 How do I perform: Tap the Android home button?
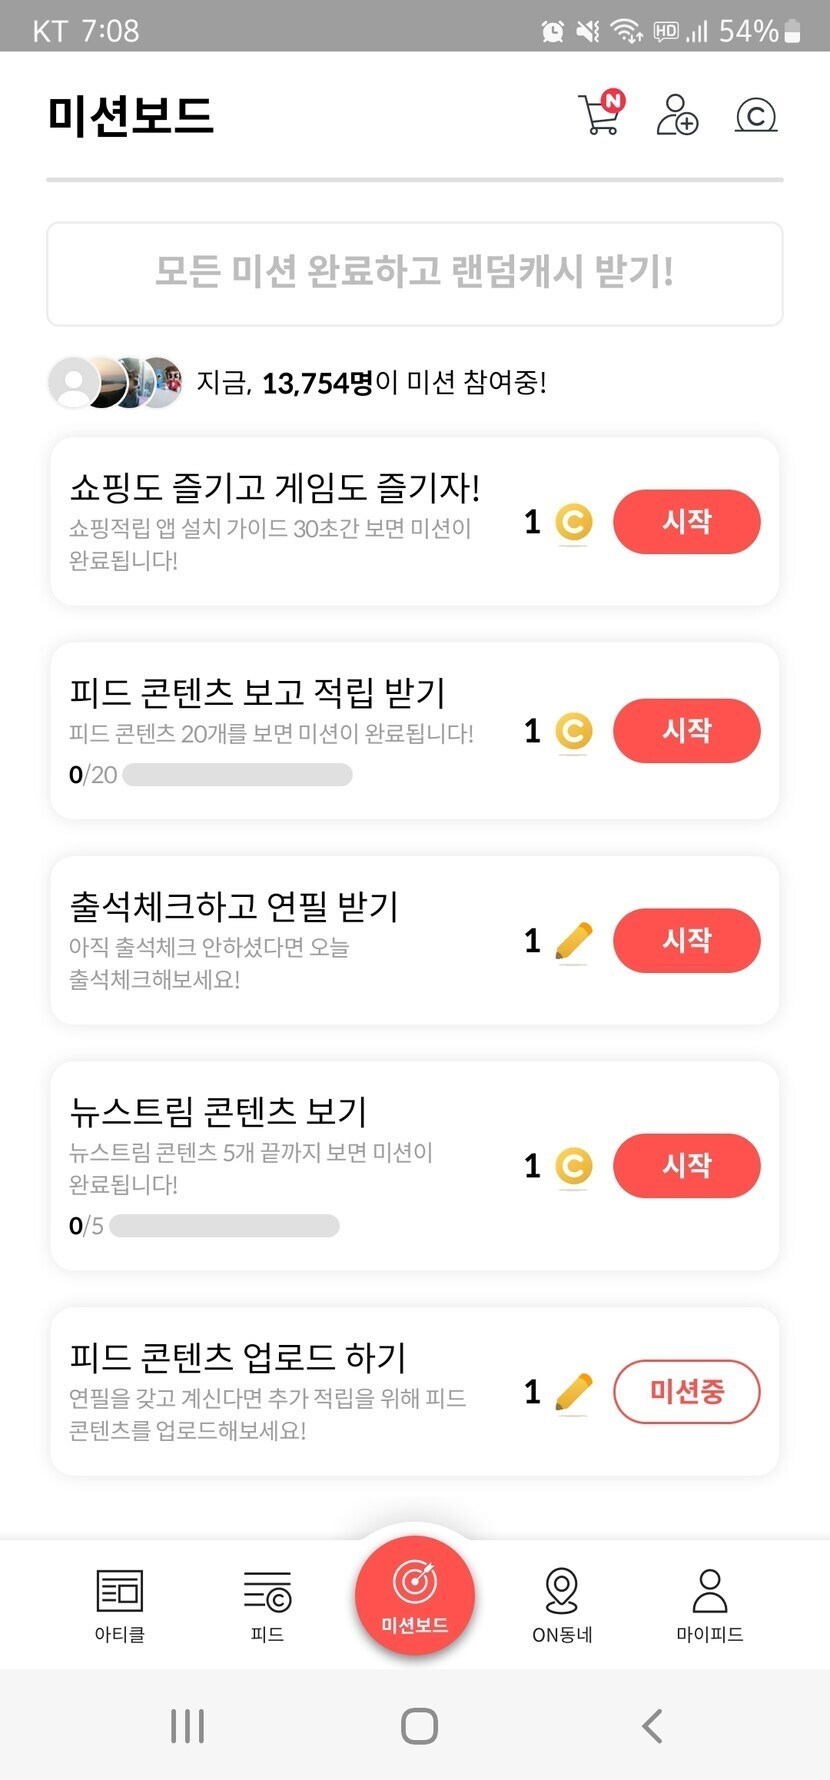point(419,1726)
